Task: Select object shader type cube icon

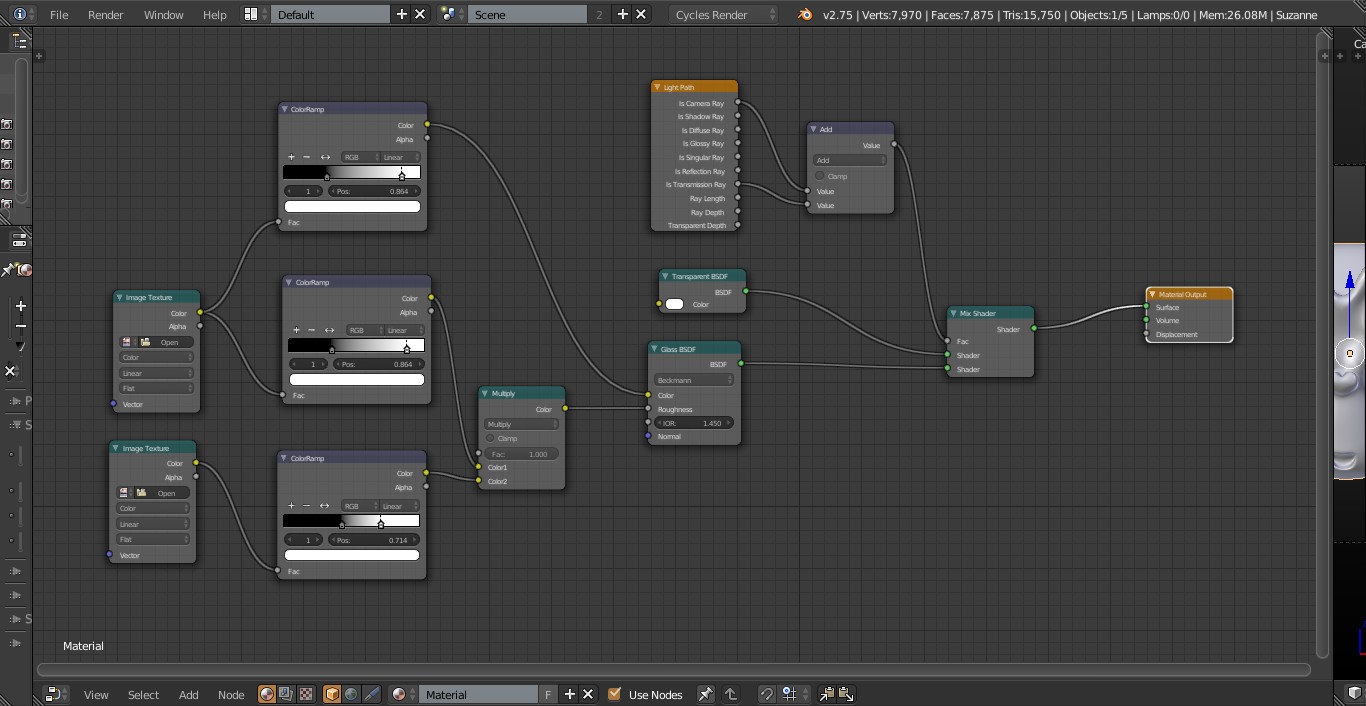Action: (332, 694)
